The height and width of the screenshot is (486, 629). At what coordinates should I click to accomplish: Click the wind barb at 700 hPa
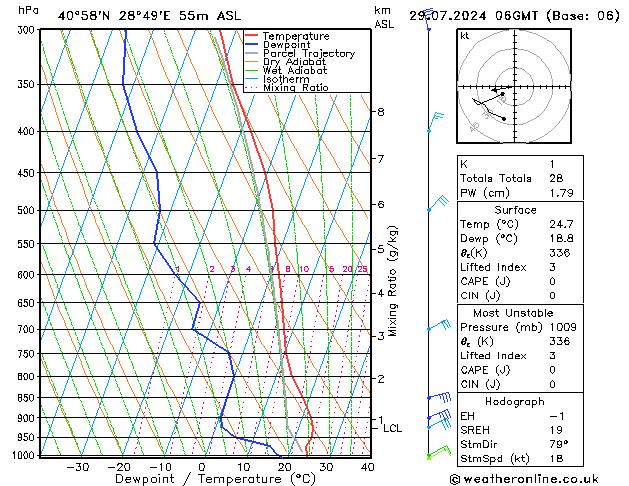click(x=439, y=324)
